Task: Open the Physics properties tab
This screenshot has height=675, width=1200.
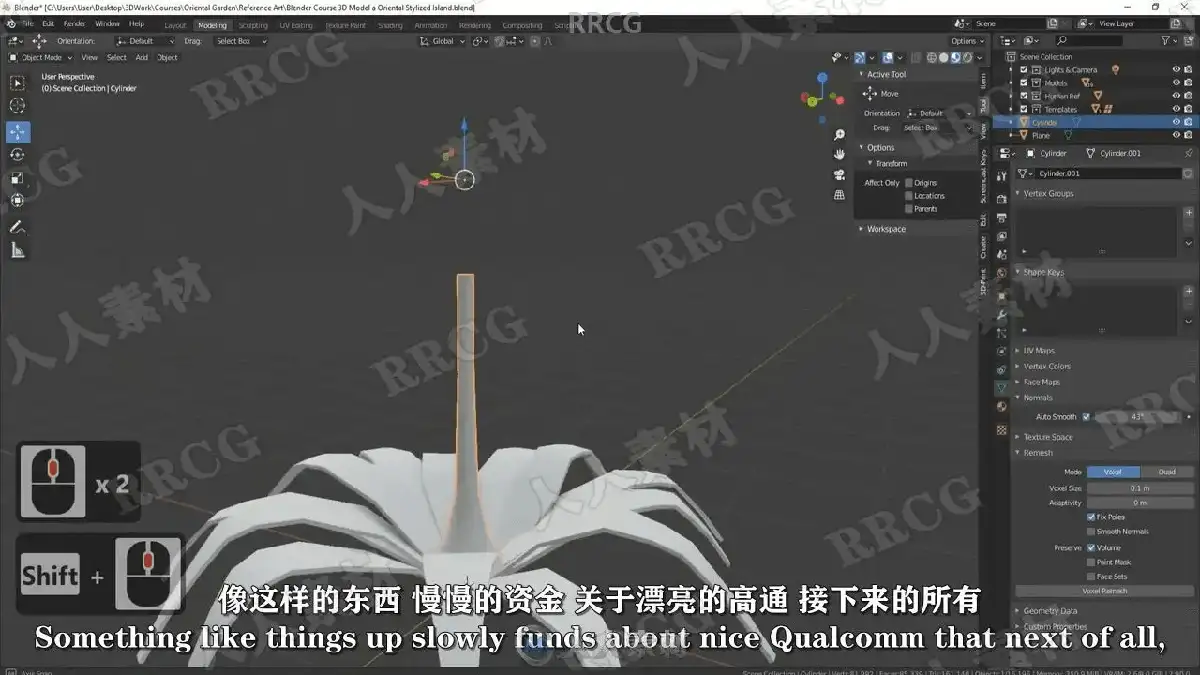Action: coord(1002,350)
